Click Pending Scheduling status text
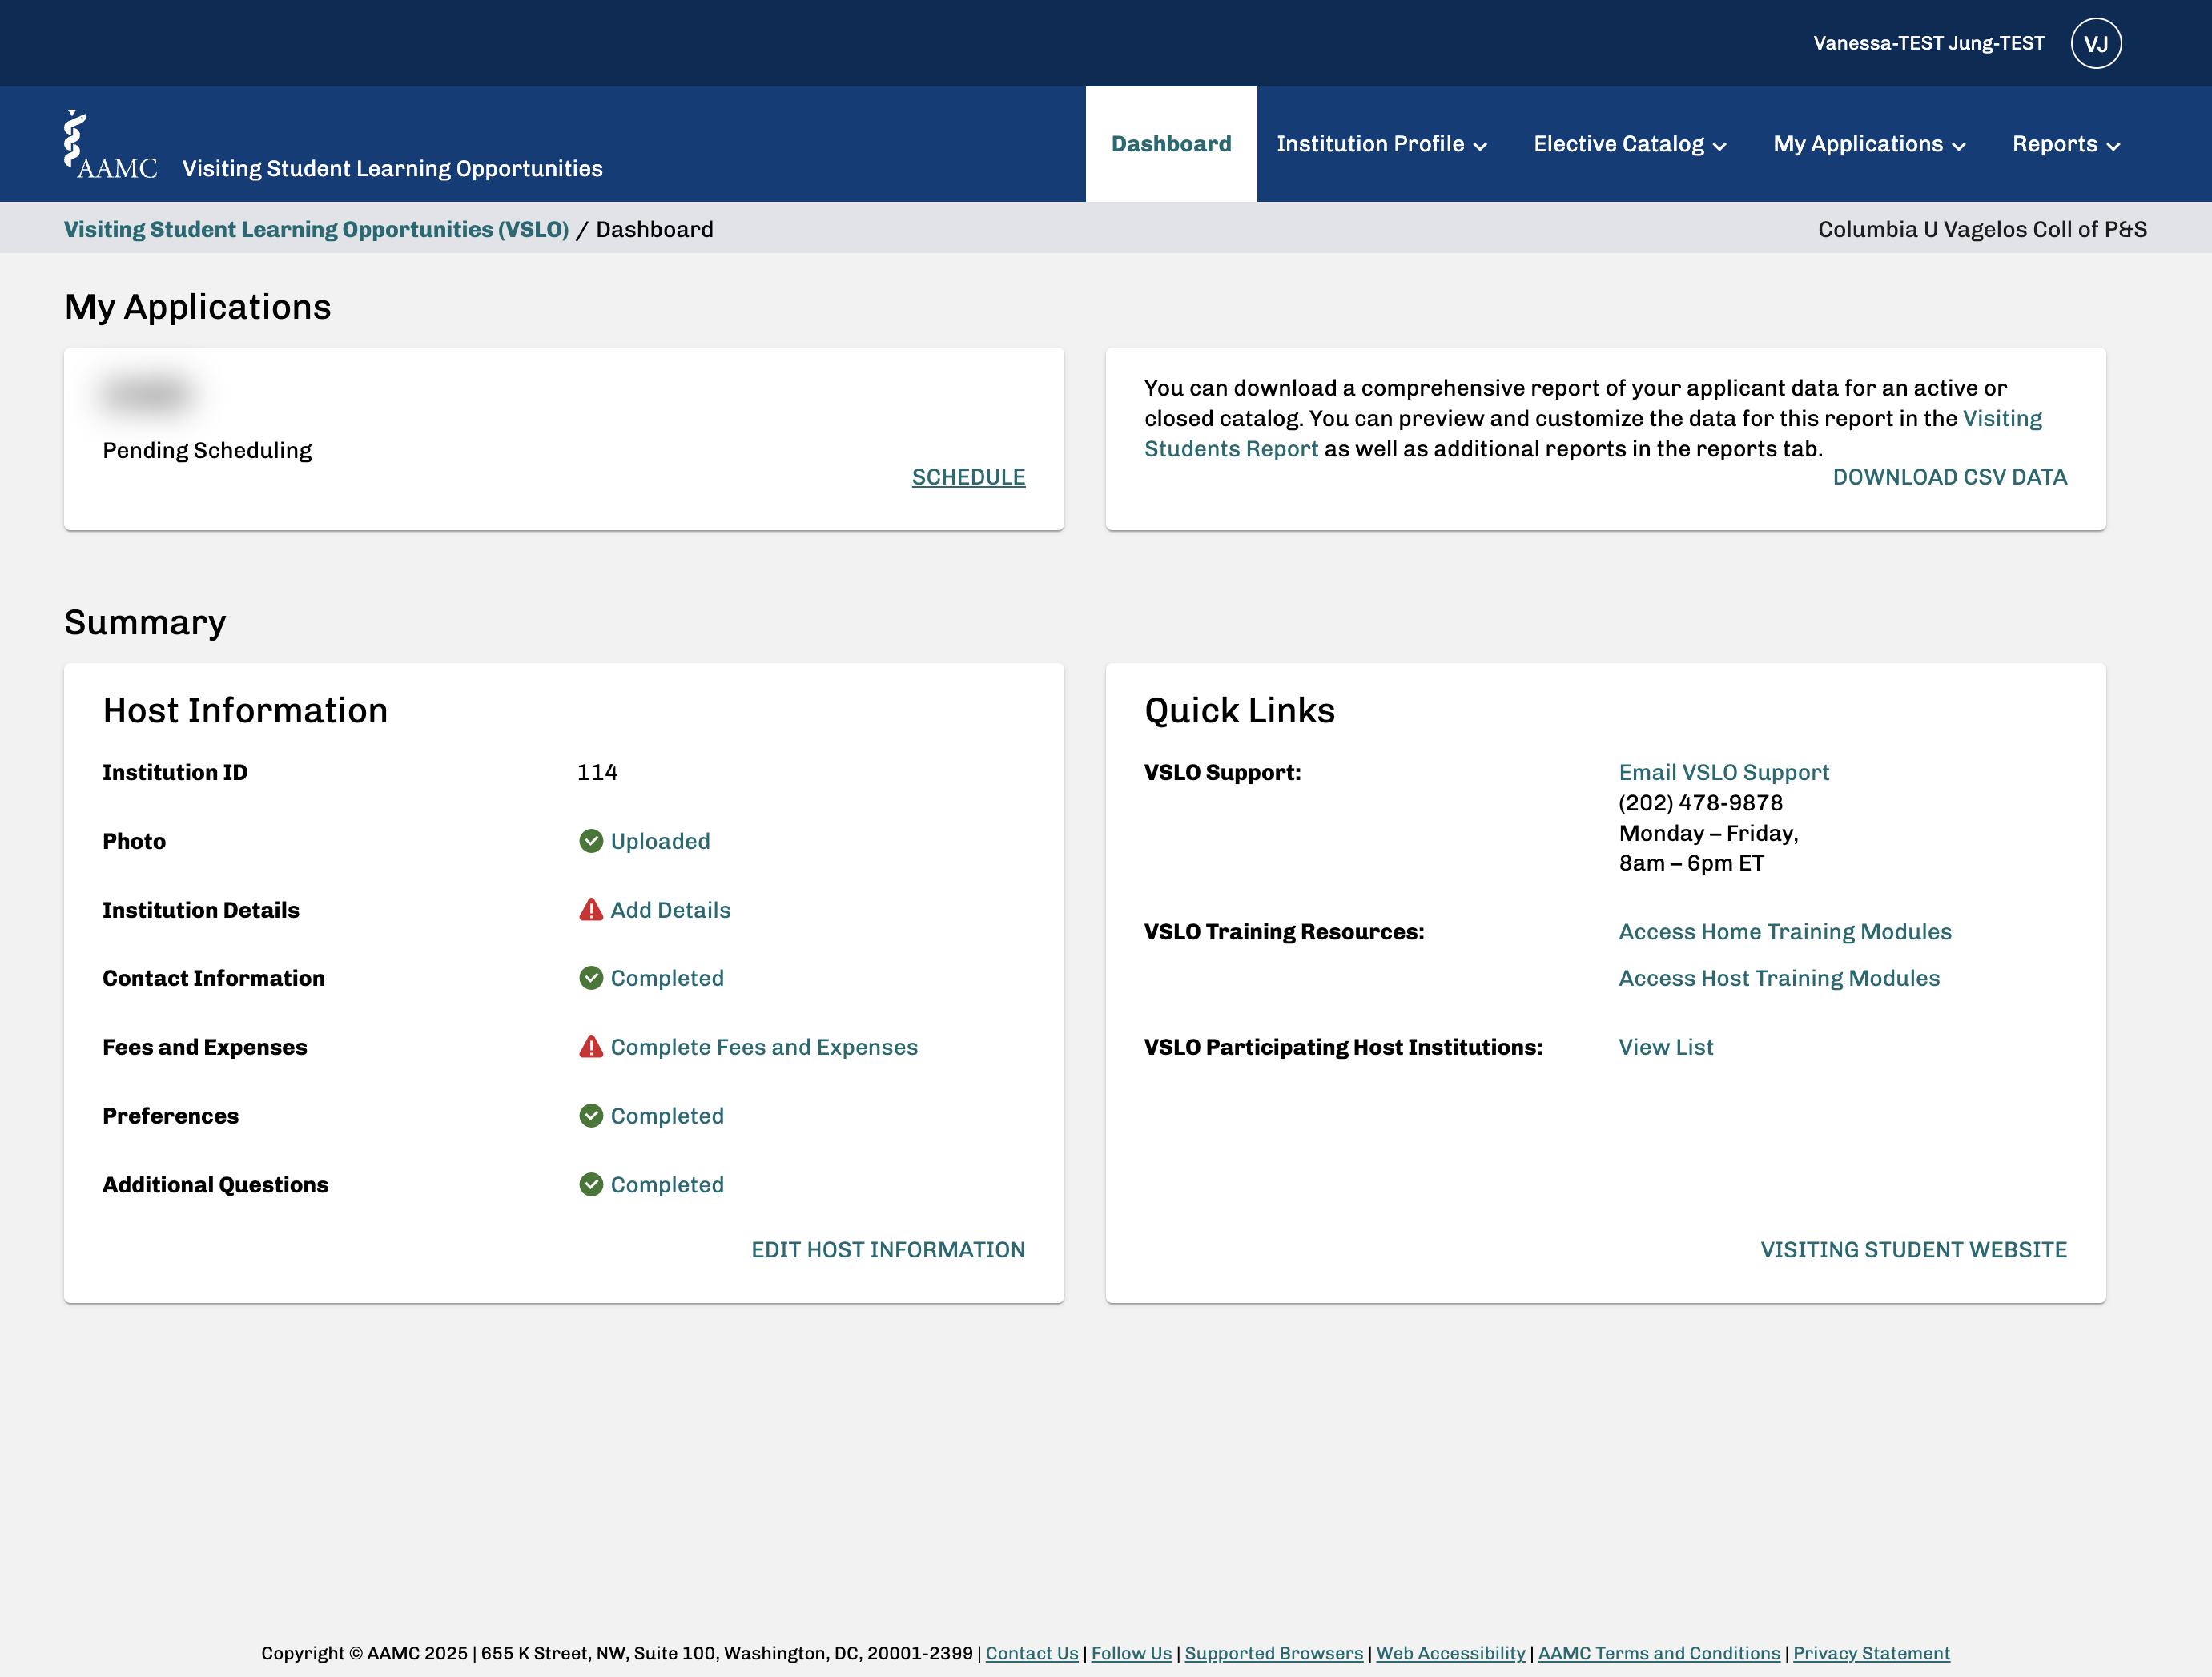This screenshot has width=2212, height=1677. point(207,450)
